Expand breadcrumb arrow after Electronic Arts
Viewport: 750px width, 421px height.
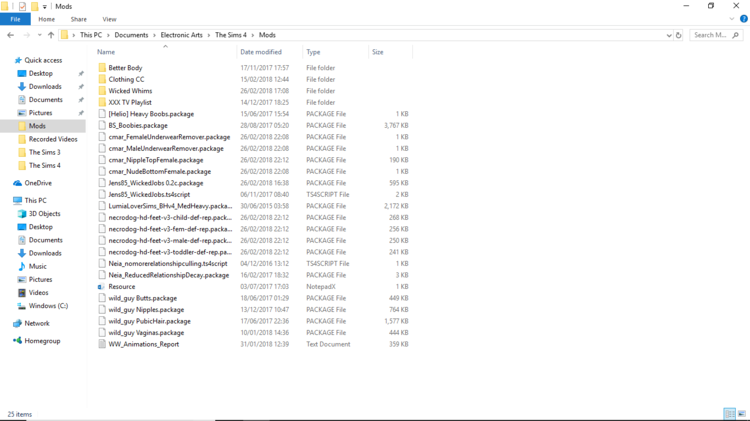(209, 35)
